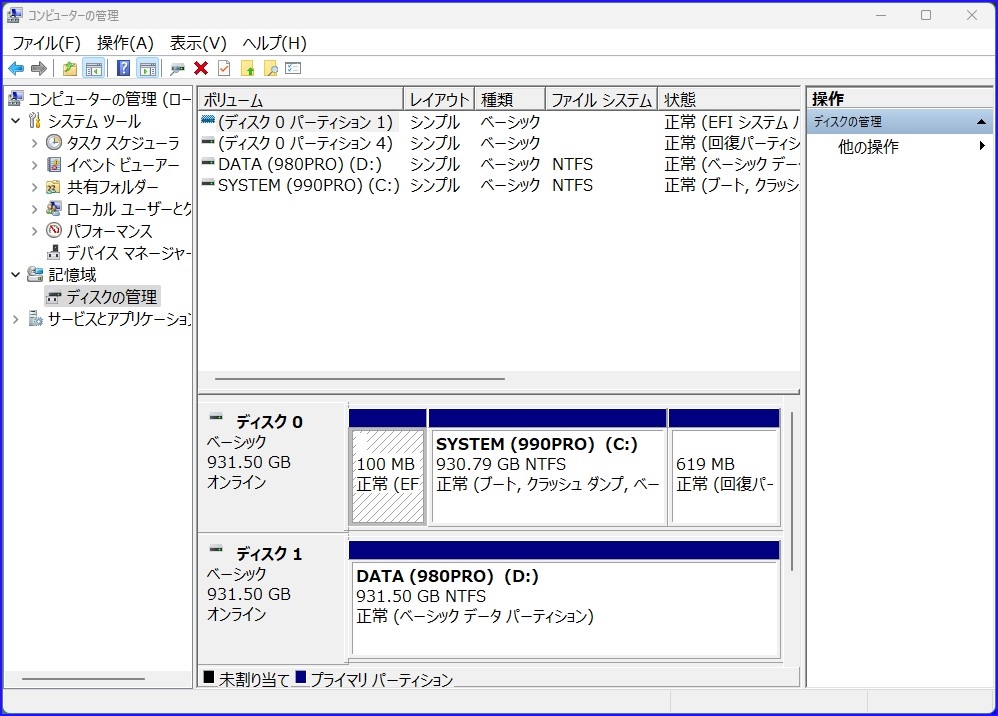Image resolution: width=998 pixels, height=716 pixels.
Task: Click the パフォーマンス gauge icon
Action: click(54, 230)
